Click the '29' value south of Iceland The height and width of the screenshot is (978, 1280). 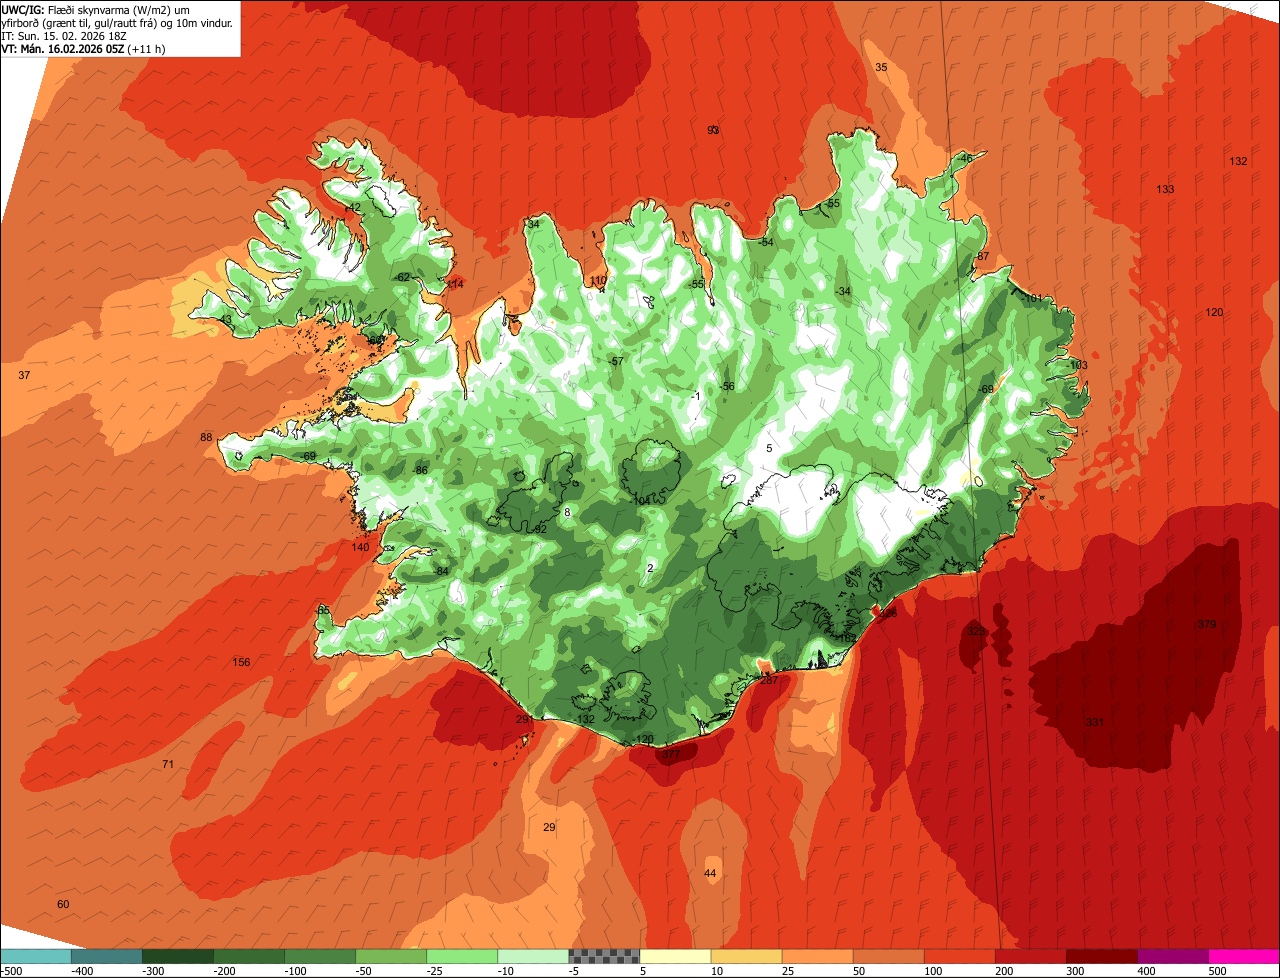(x=549, y=827)
